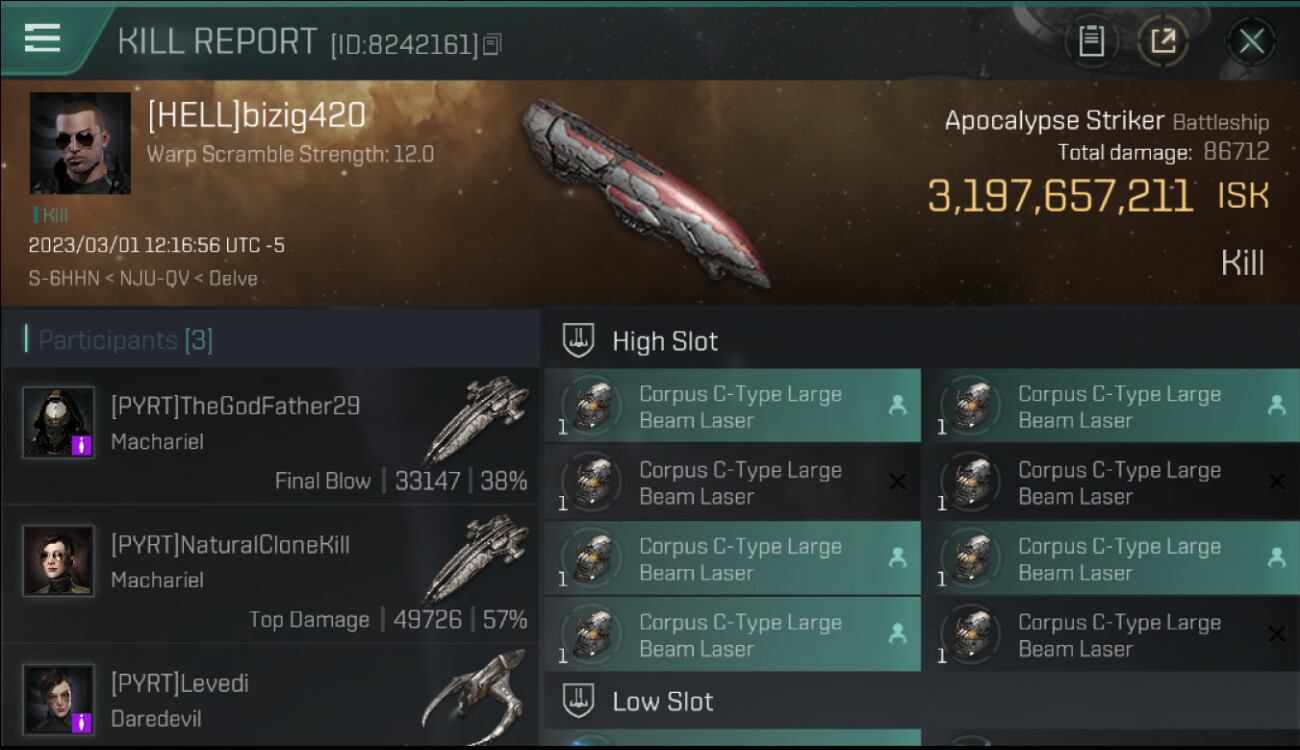The width and height of the screenshot is (1300, 750).
Task: Click the Apocalypse Striker ship image
Action: point(645,191)
